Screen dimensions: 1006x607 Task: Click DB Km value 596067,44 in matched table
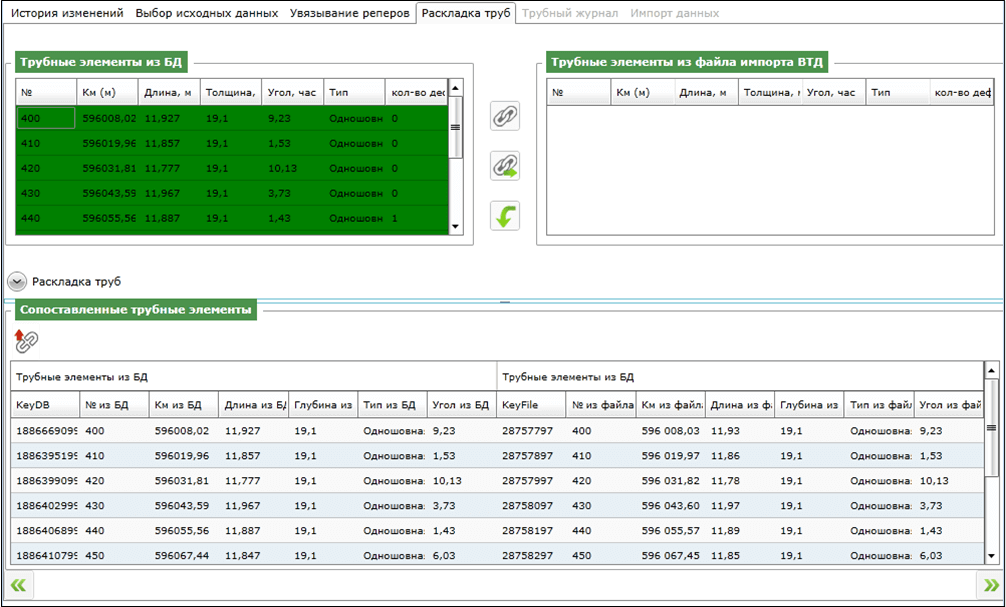[x=182, y=556]
